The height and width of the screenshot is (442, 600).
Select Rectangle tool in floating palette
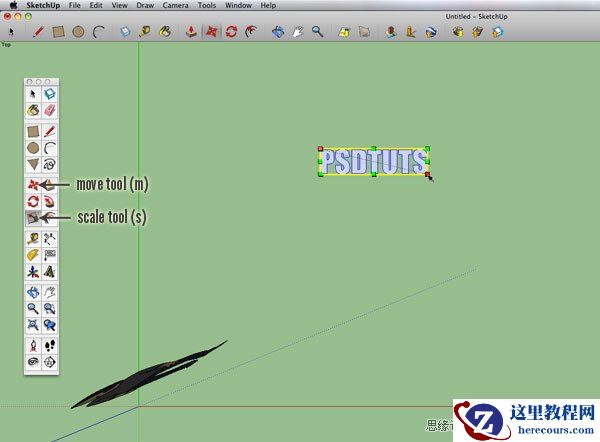tap(33, 131)
